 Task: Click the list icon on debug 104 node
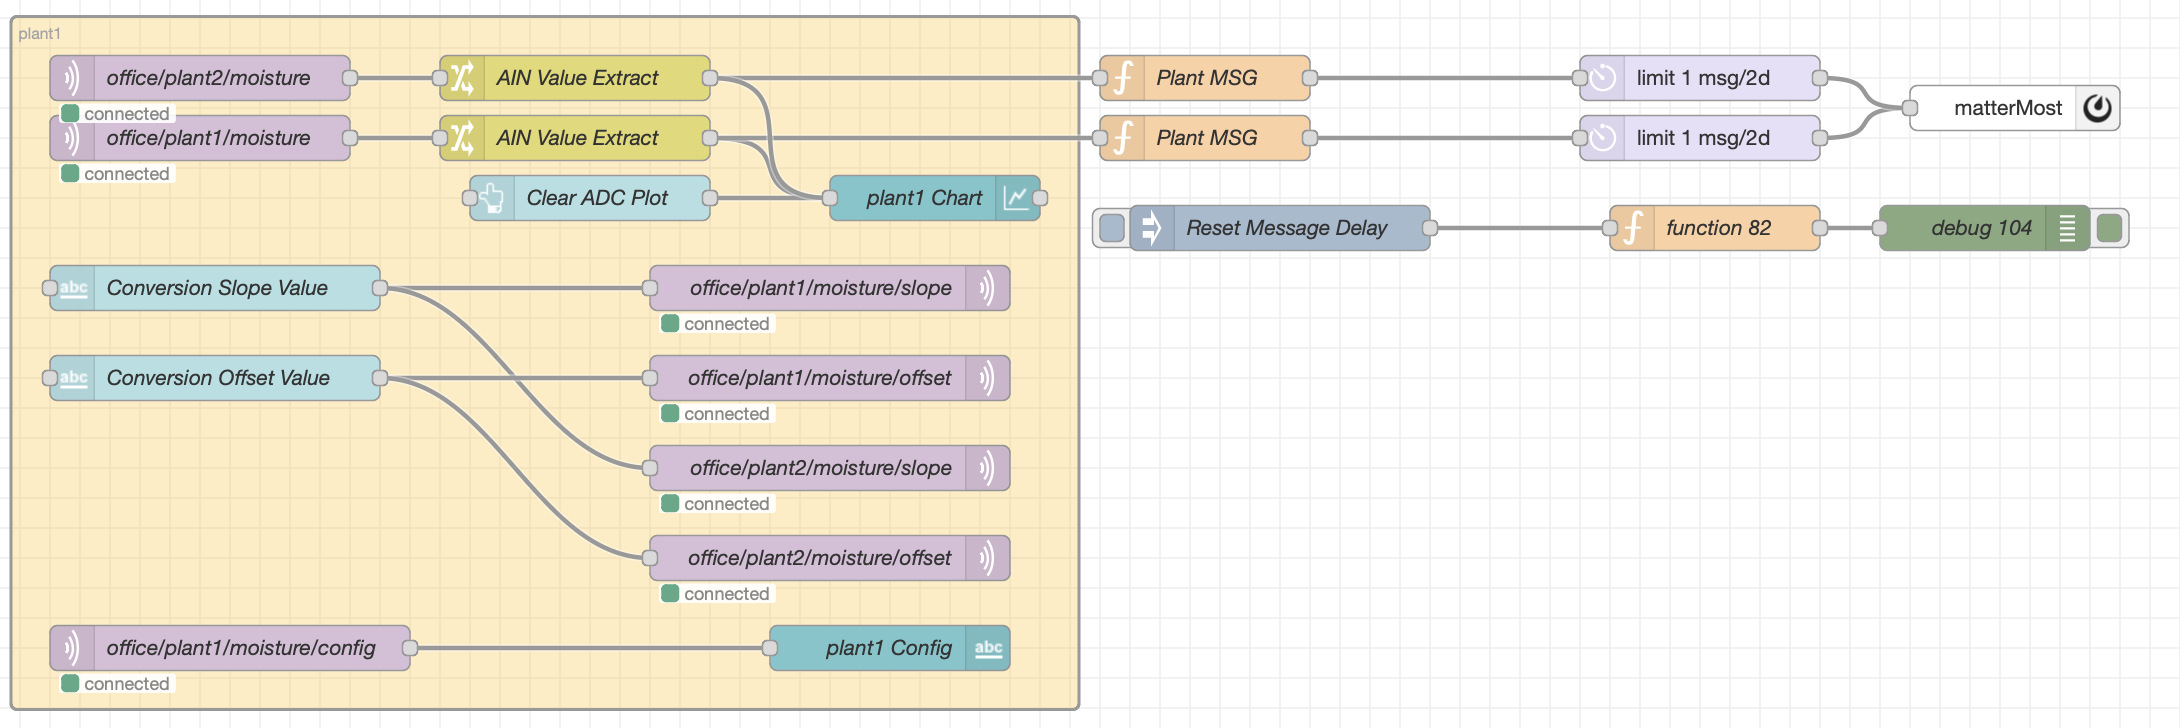pyautogui.click(x=2067, y=228)
